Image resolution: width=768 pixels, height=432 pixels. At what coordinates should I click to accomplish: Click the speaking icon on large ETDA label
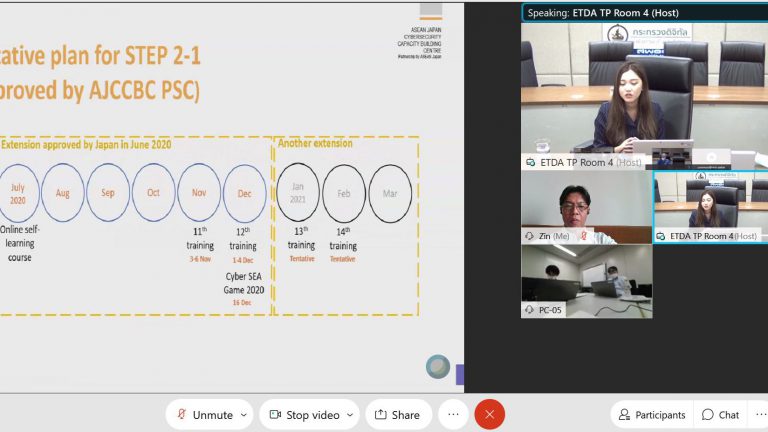tap(530, 162)
